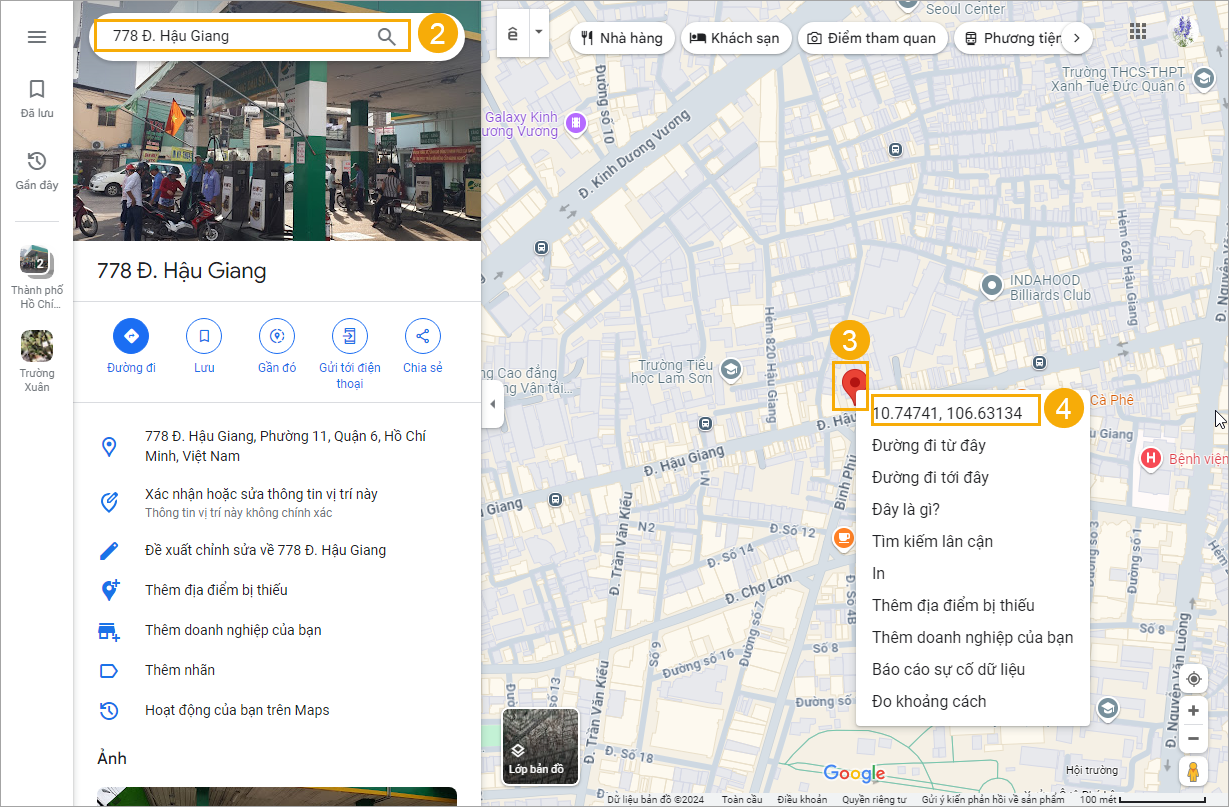Click the orange coffee cup marker
The image size is (1229, 807).
pos(845,539)
